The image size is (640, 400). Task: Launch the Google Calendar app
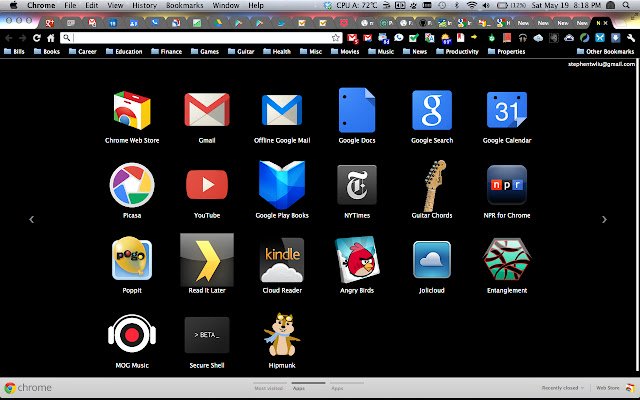507,110
